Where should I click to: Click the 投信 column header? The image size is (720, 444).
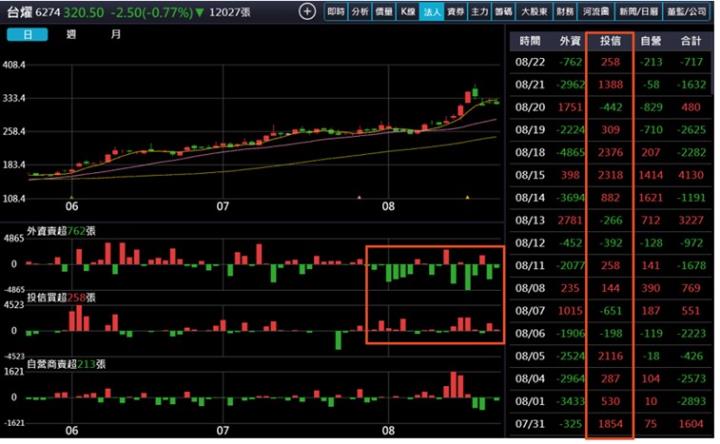pos(610,41)
